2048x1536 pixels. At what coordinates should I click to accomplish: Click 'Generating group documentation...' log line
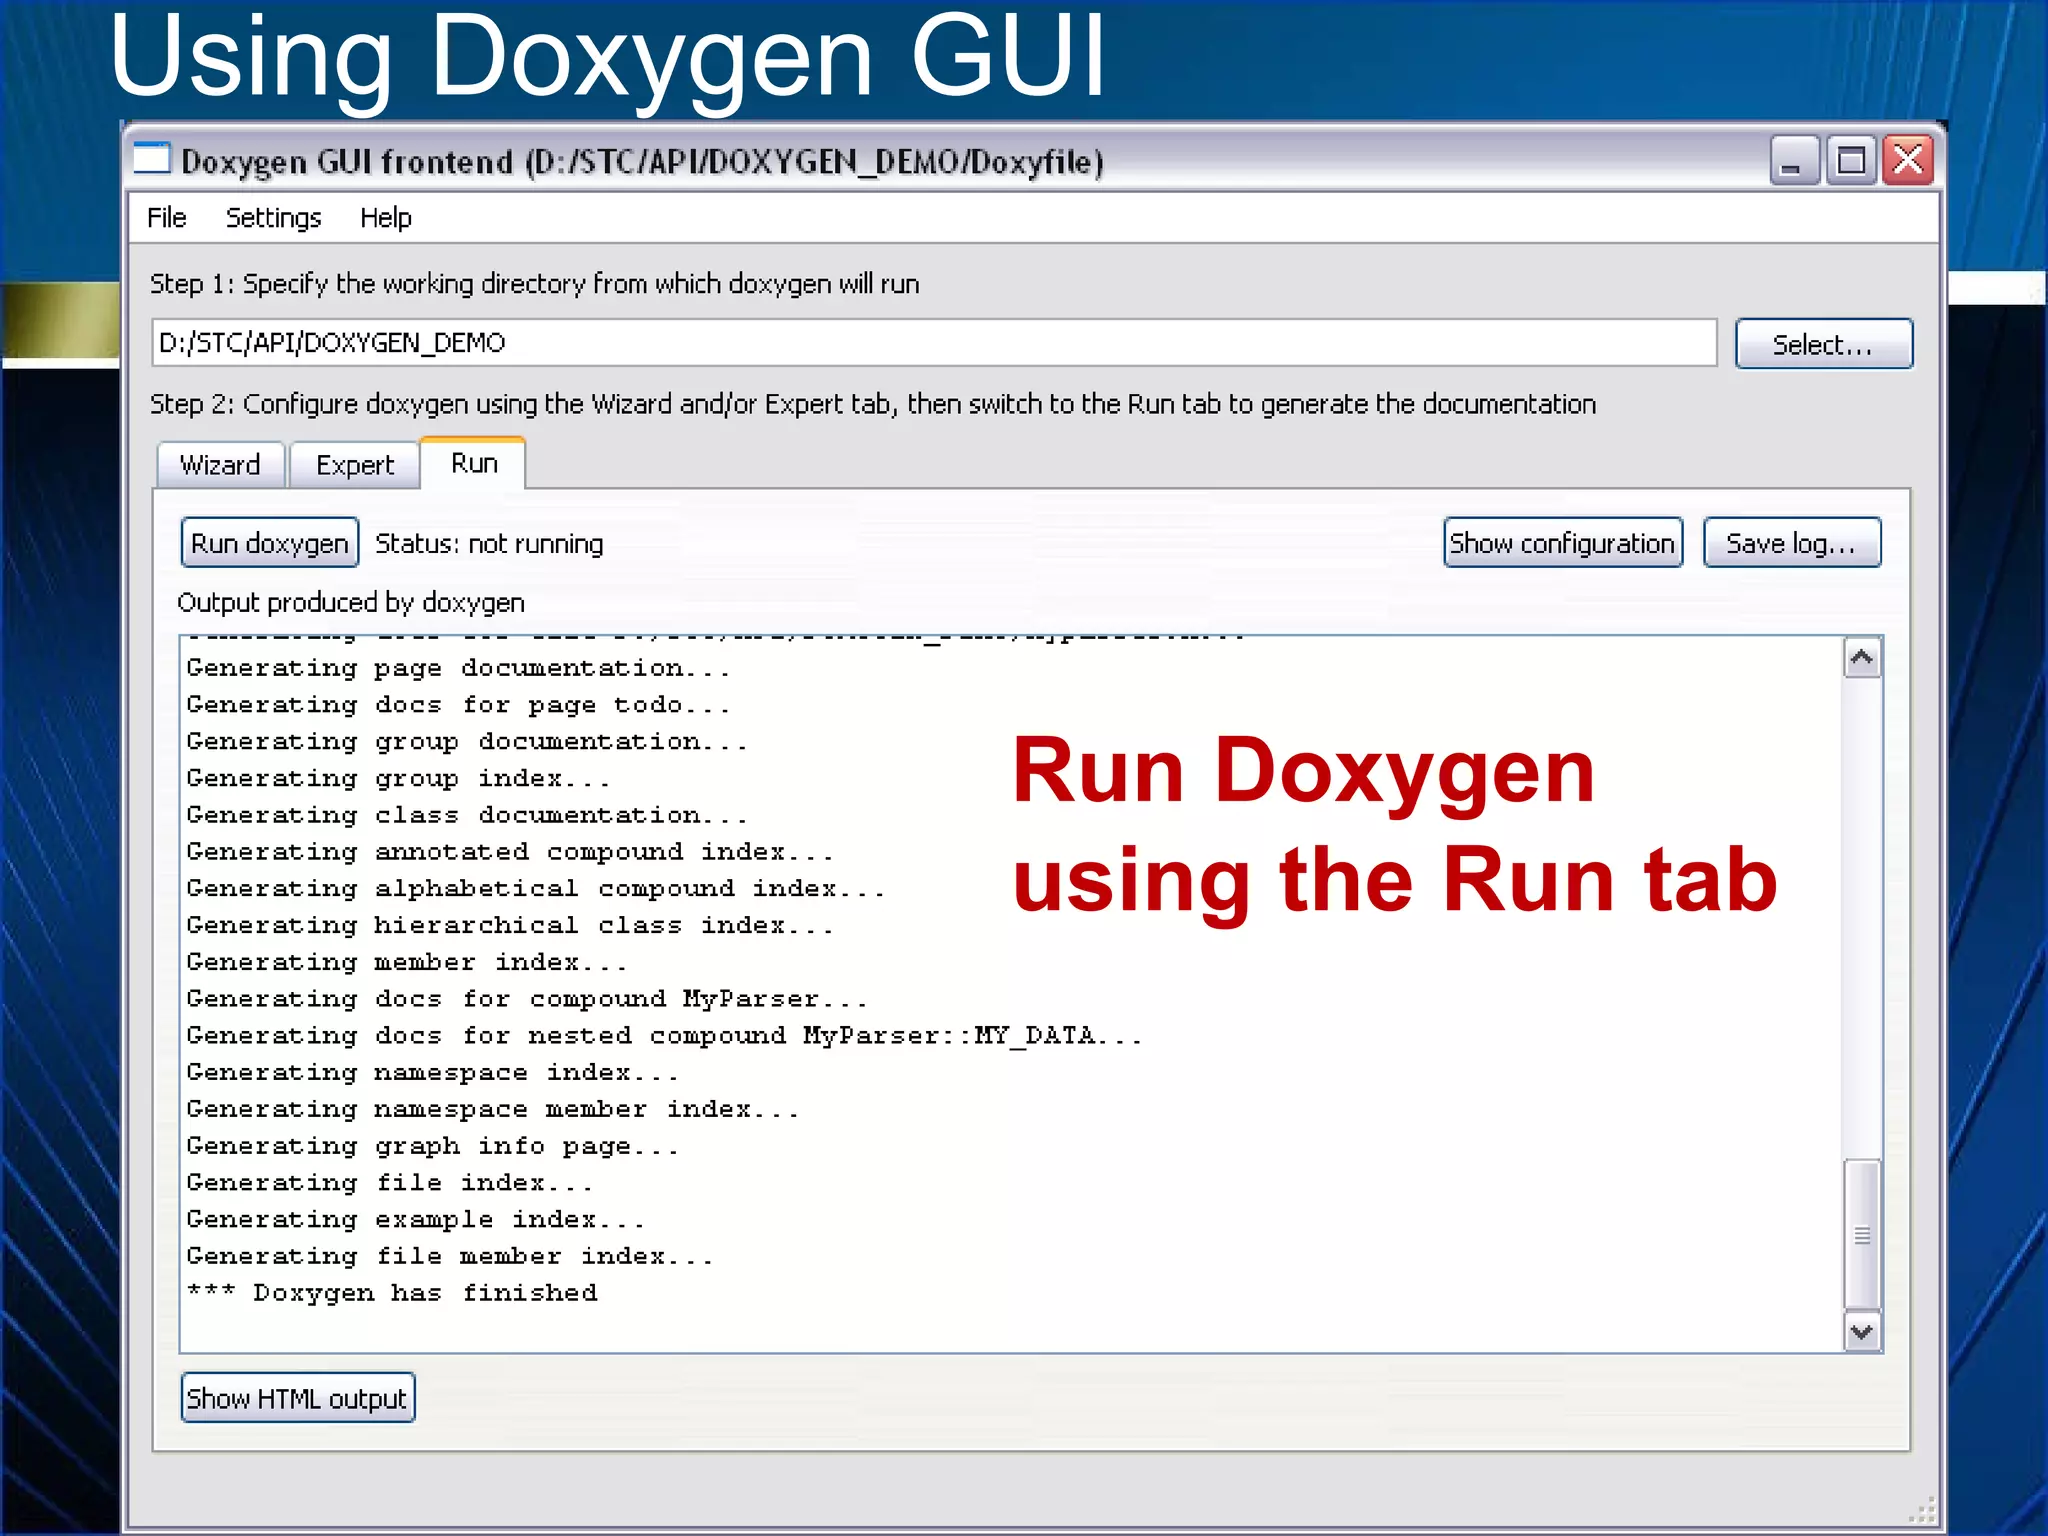click(467, 741)
